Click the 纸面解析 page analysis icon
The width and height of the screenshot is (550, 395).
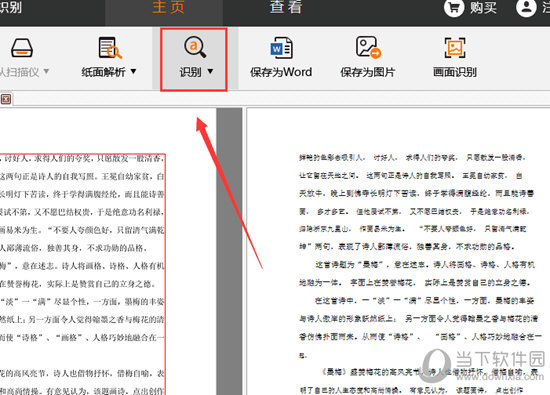click(110, 48)
